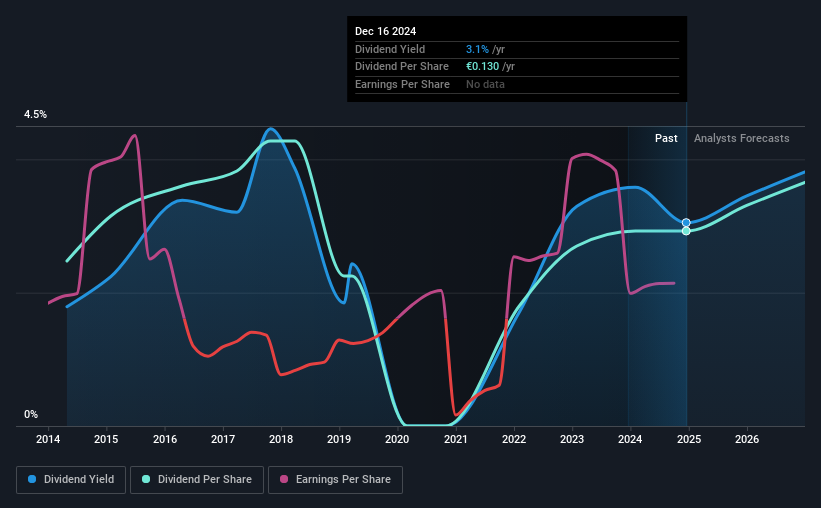Click the 'No data' earnings value
The image size is (821, 508).
[485, 84]
